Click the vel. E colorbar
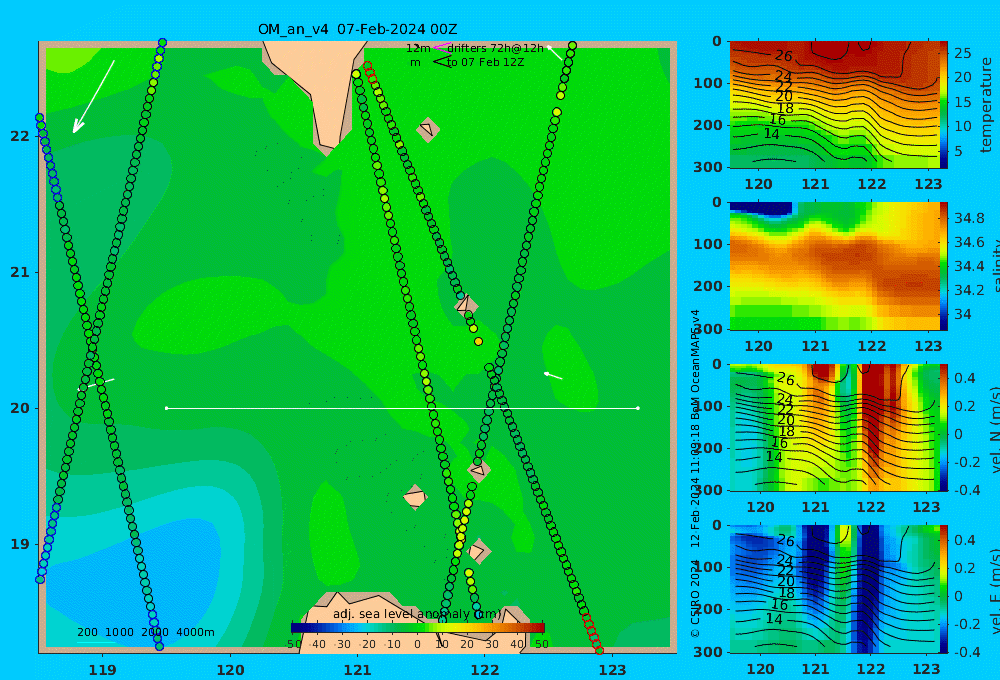 pyautogui.click(x=944, y=589)
